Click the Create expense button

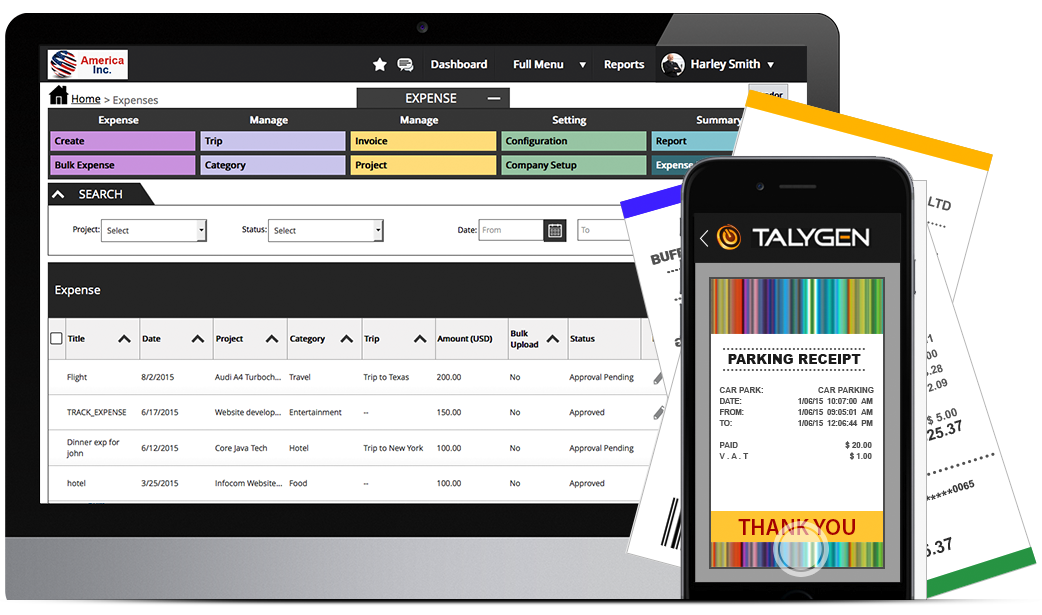[123, 141]
